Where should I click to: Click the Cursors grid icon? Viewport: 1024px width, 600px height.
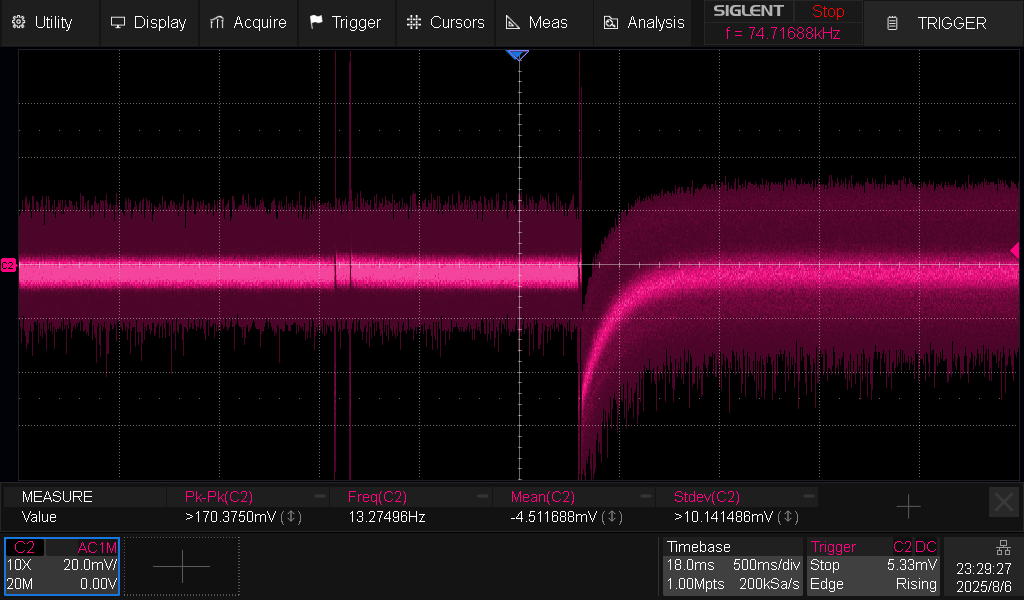413,22
